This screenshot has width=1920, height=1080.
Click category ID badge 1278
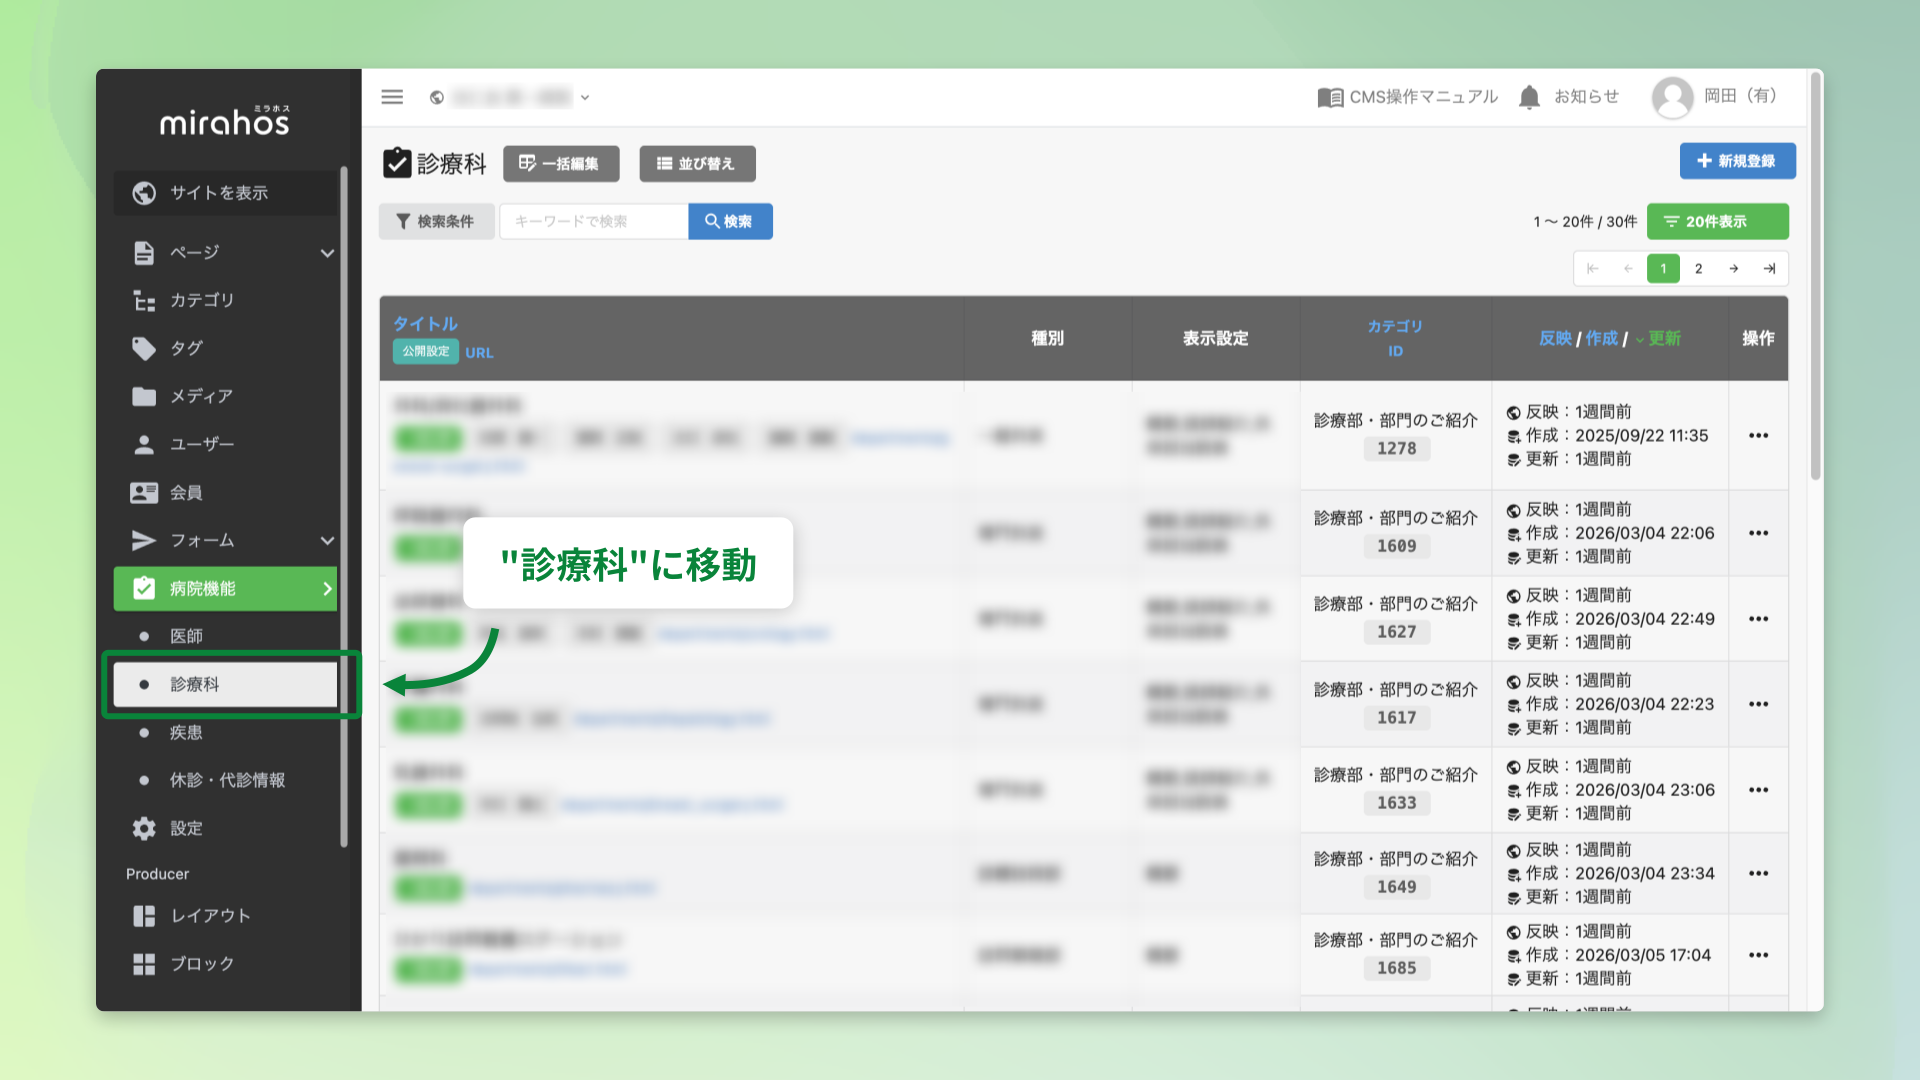(x=1396, y=449)
